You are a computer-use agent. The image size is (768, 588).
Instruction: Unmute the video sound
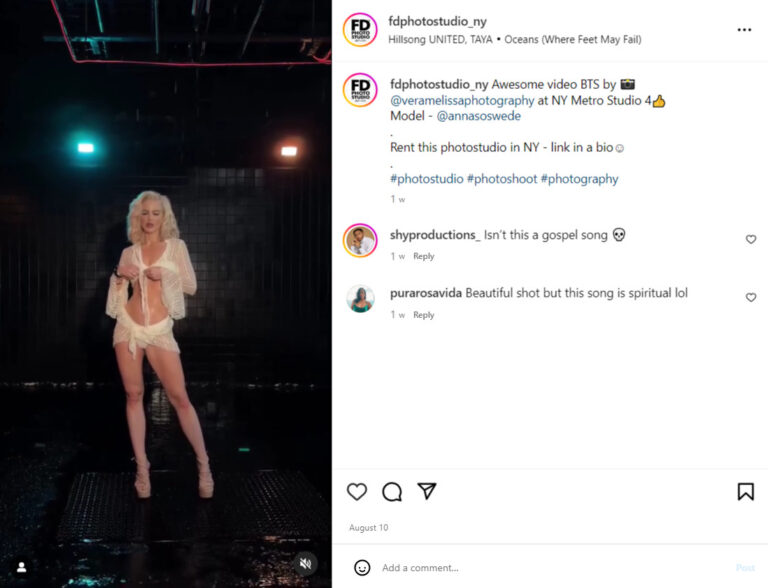tap(306, 564)
